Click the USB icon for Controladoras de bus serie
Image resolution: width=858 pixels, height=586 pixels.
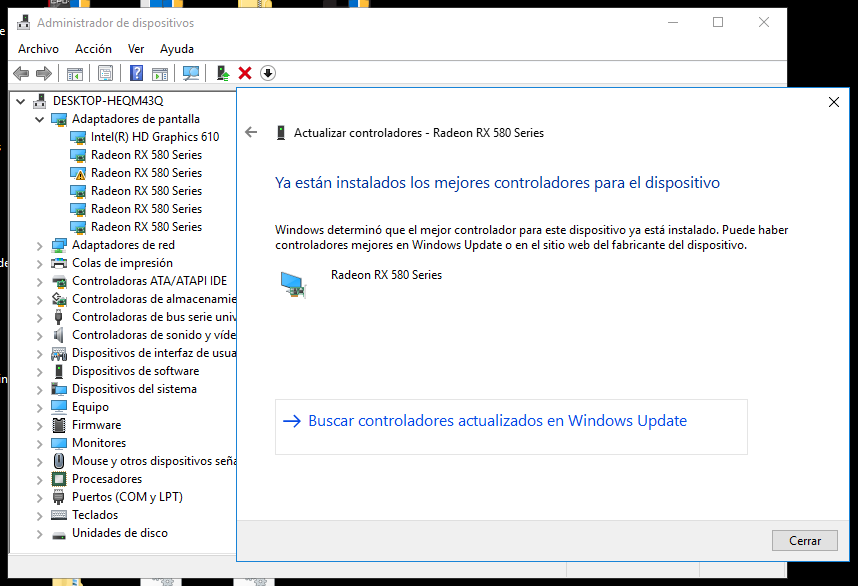pos(59,317)
